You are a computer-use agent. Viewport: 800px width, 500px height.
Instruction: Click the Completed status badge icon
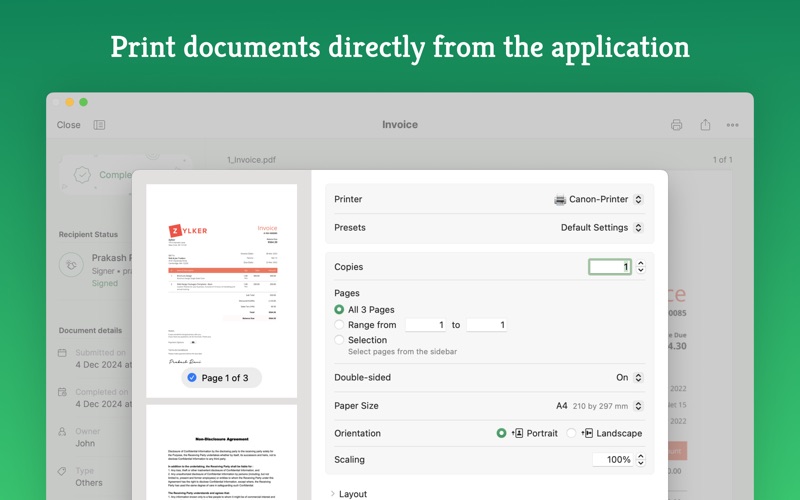point(82,175)
